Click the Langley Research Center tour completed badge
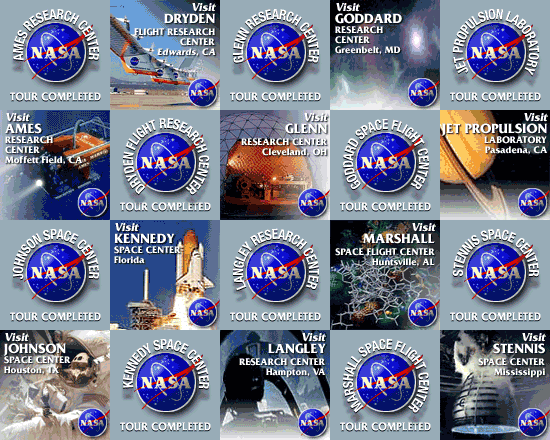550x440 pixels. tap(275, 275)
